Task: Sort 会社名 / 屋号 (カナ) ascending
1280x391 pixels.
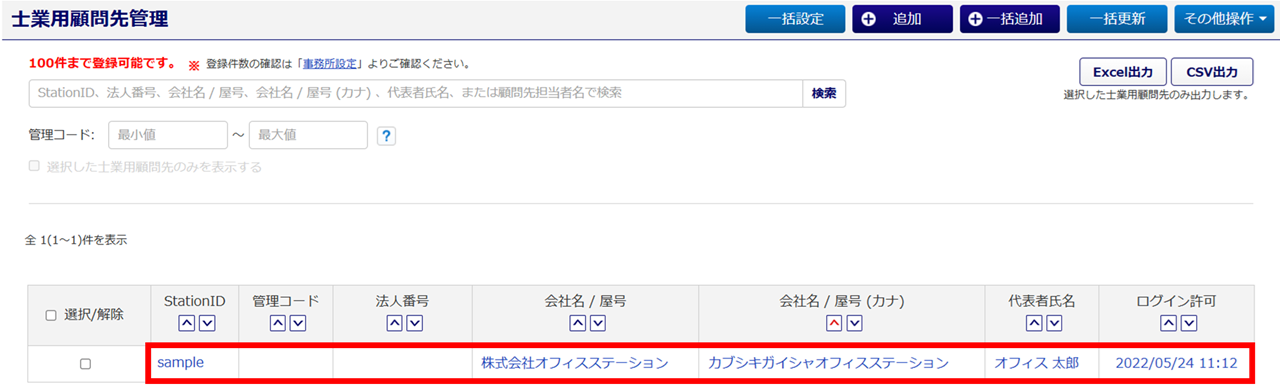Action: point(834,323)
